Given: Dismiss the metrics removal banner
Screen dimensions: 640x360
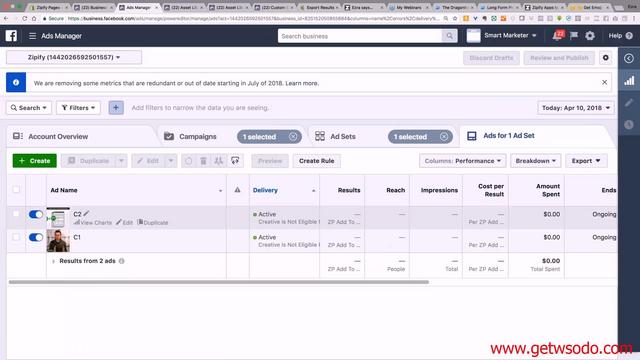Looking at the screenshot, I should [604, 82].
